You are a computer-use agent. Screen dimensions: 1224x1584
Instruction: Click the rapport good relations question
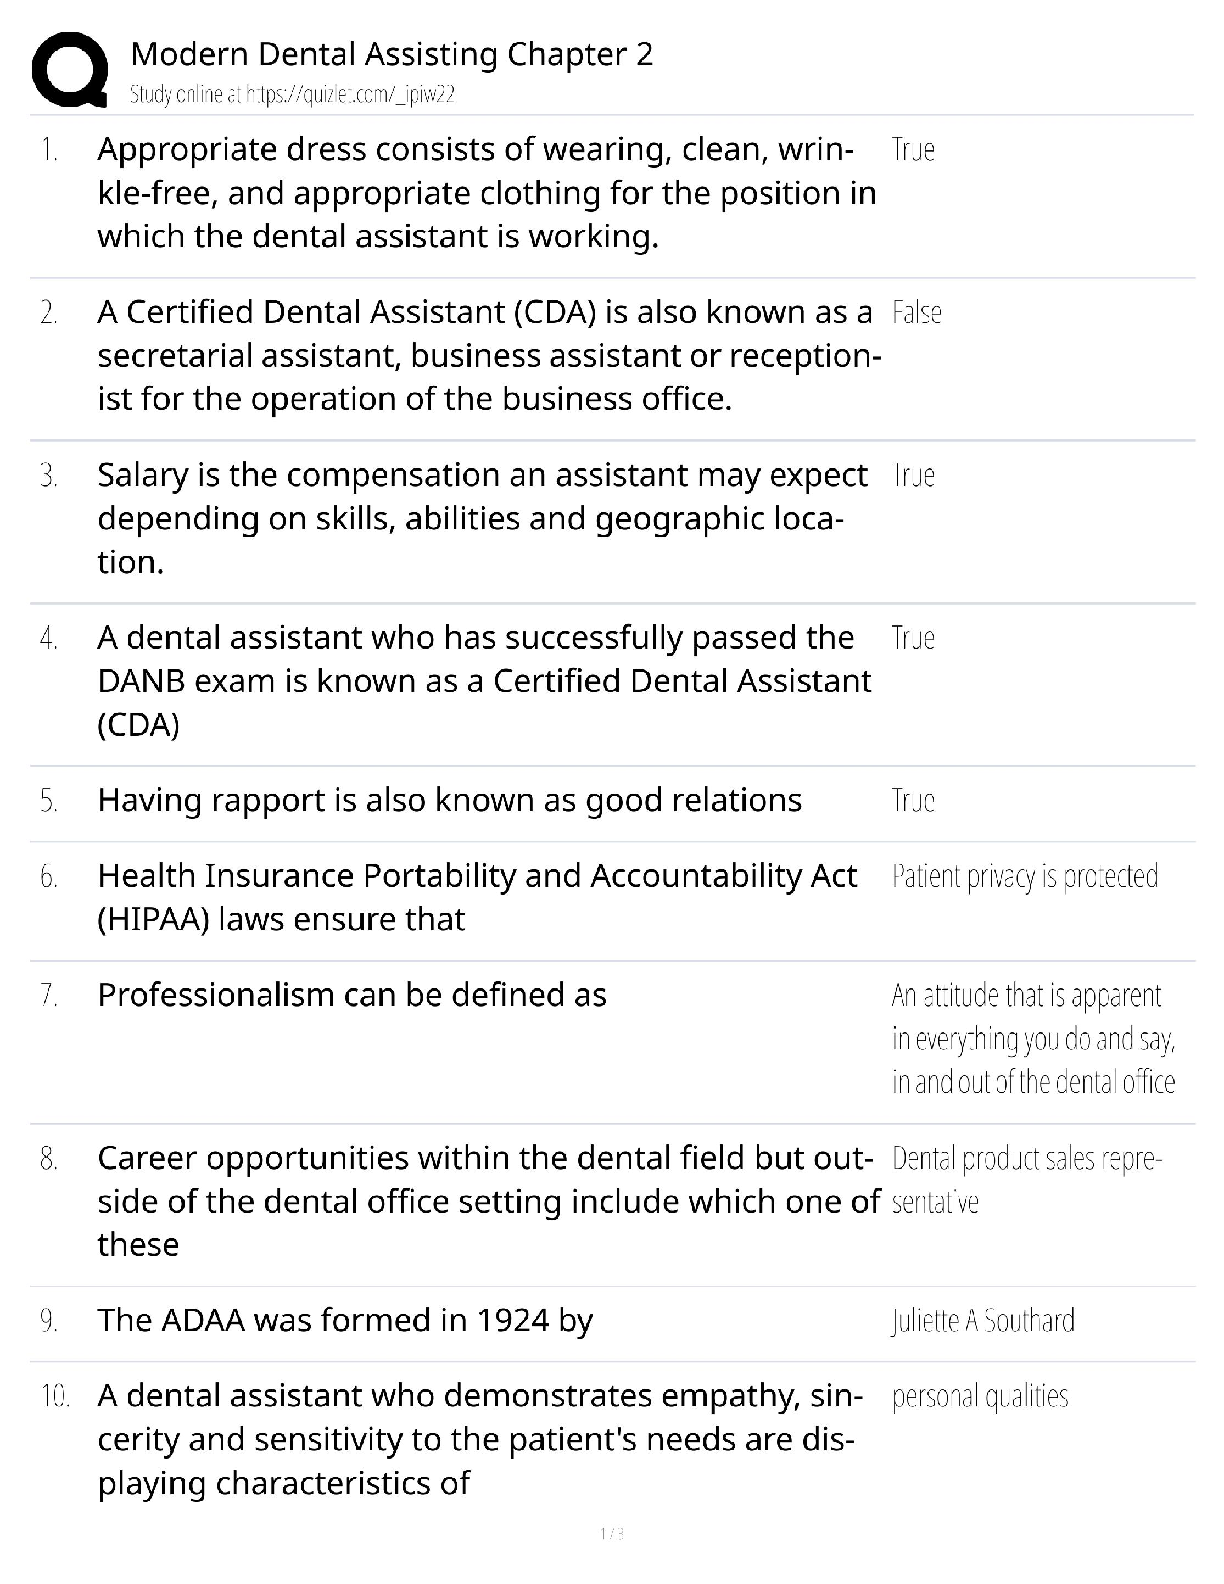tap(449, 800)
